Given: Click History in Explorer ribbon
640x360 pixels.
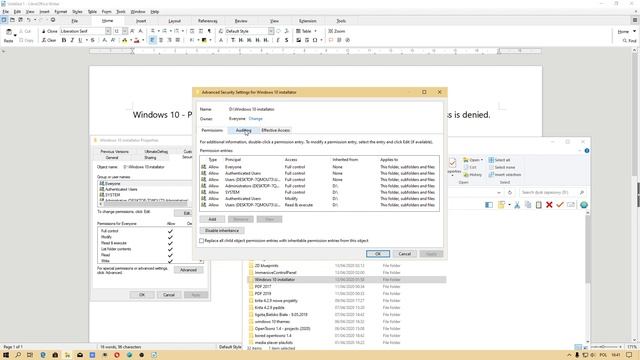Looking at the screenshot, I should (473, 175).
